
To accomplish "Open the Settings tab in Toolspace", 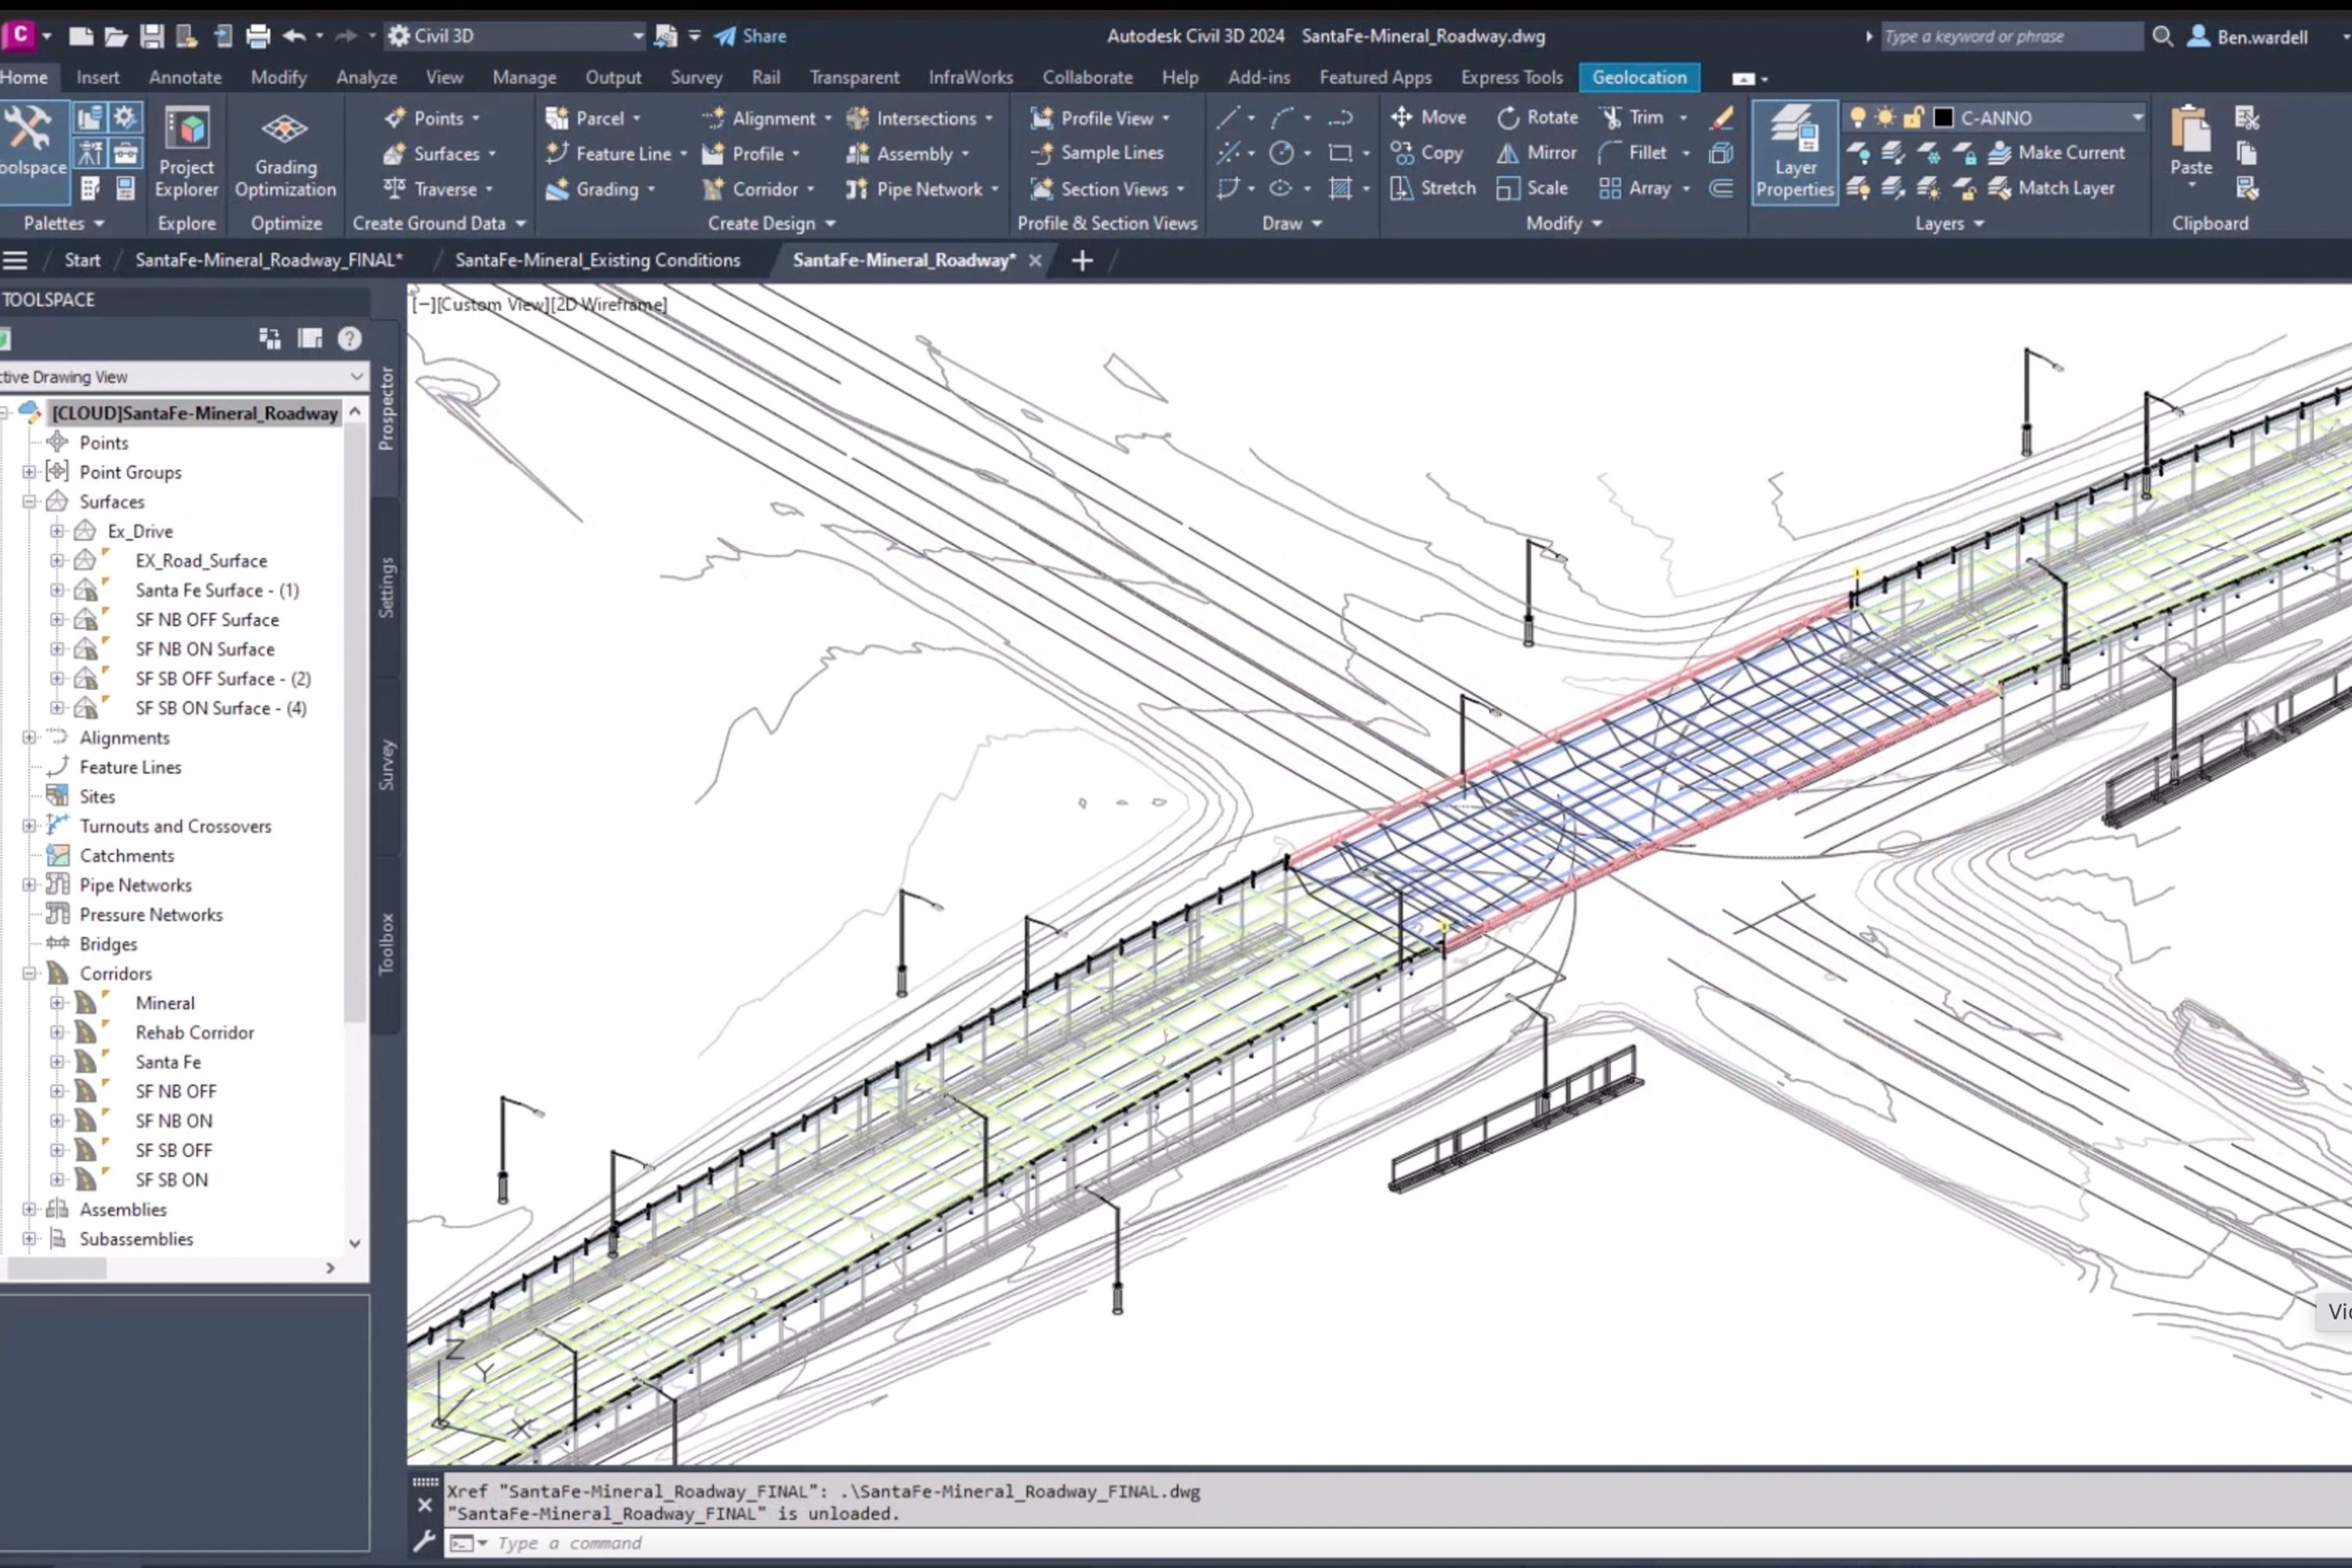I will (x=387, y=588).
